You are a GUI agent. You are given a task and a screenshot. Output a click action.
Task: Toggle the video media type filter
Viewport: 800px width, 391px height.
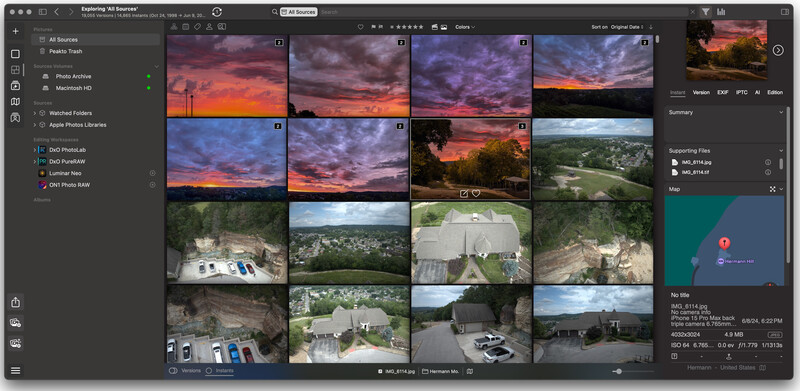point(435,27)
